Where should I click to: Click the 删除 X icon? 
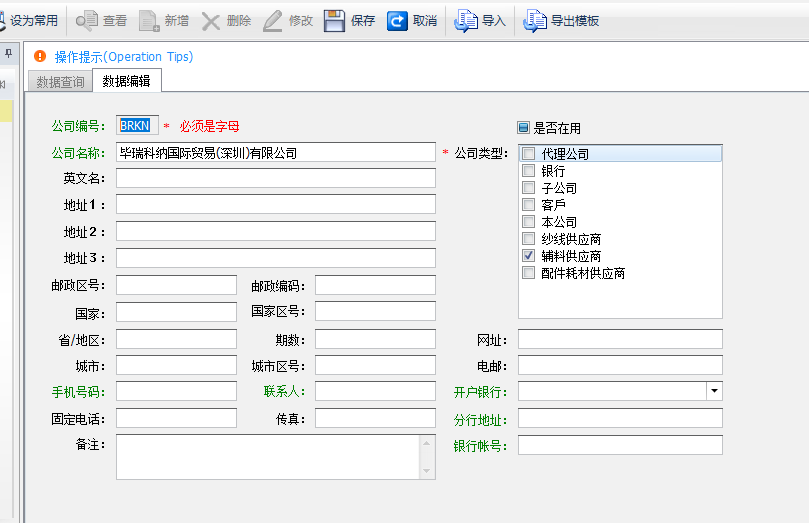tap(211, 21)
